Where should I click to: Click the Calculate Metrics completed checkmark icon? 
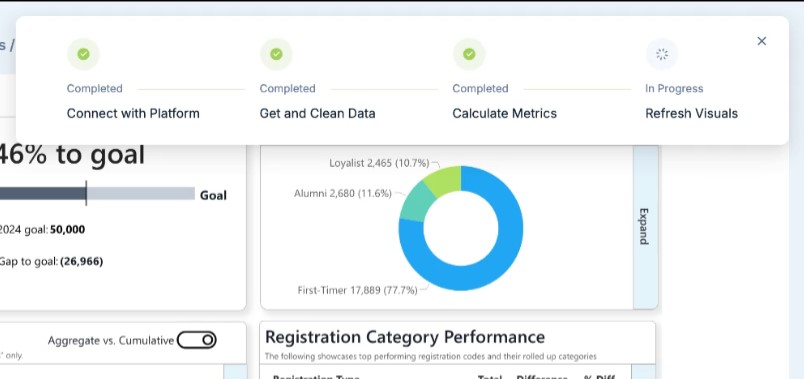pyautogui.click(x=469, y=54)
